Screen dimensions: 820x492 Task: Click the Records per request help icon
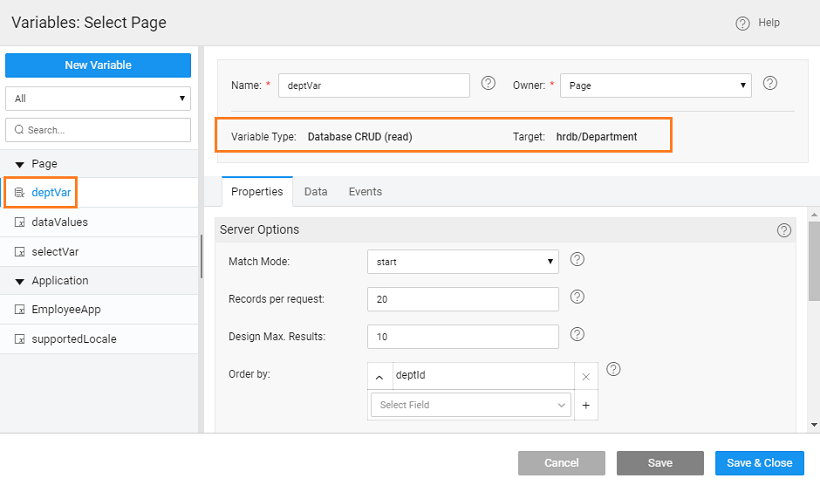577,297
